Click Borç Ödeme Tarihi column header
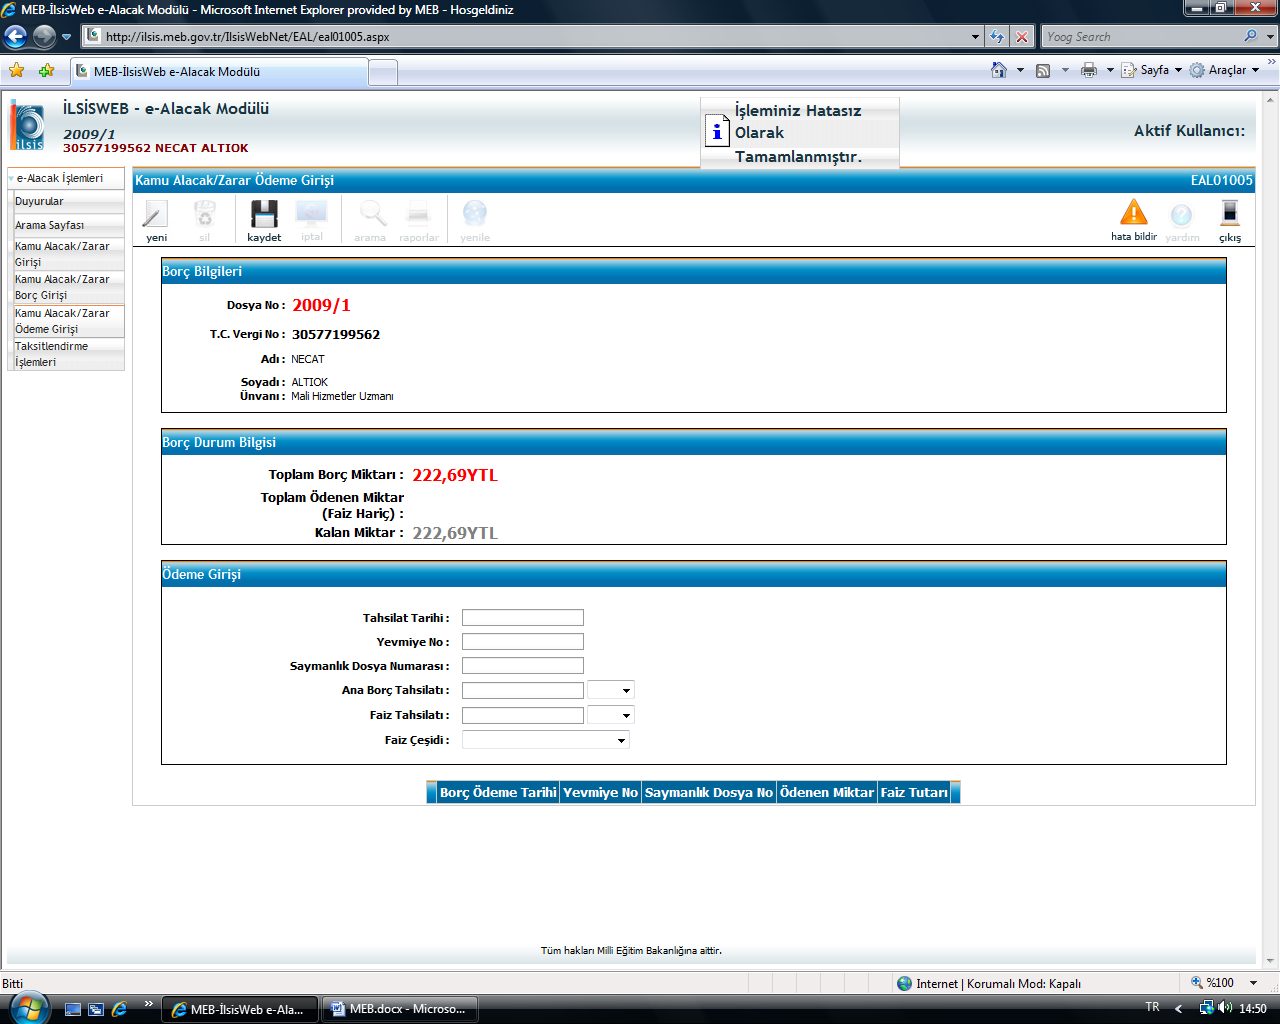Screen dimensions: 1280x1024 (498, 792)
